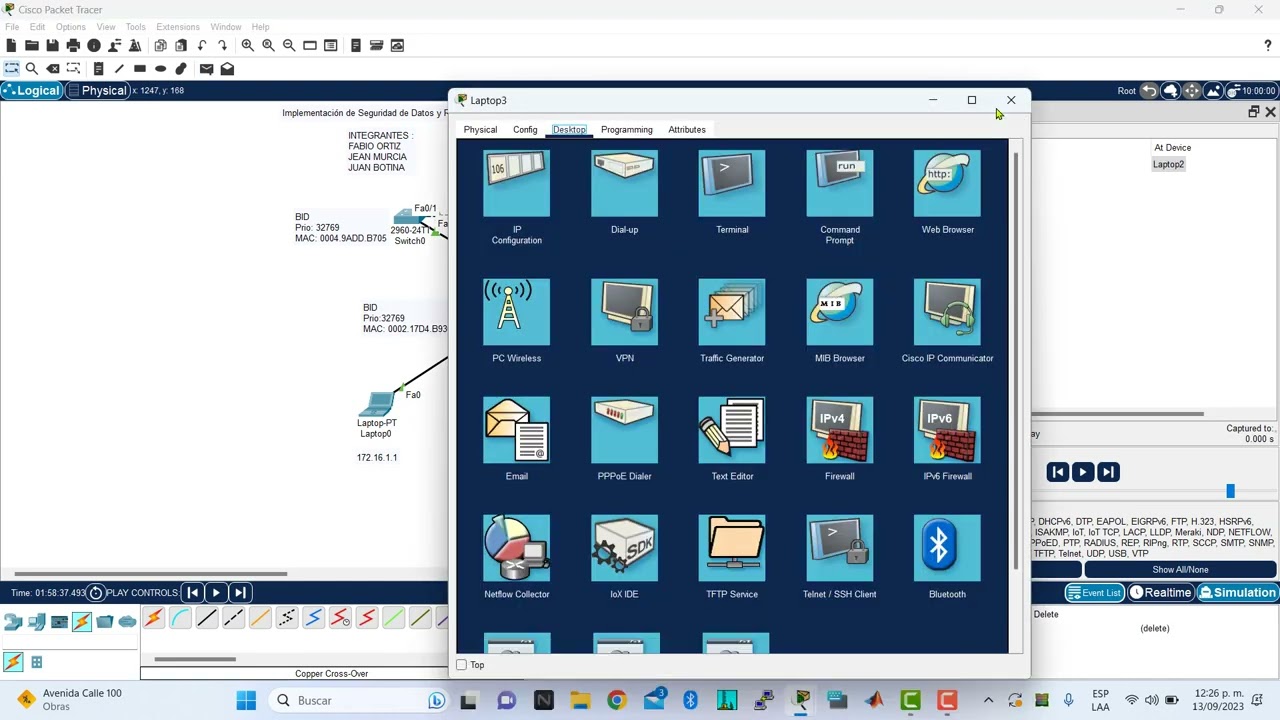Select the Inspect magnifier tool
The width and height of the screenshot is (1280, 720).
[32, 69]
